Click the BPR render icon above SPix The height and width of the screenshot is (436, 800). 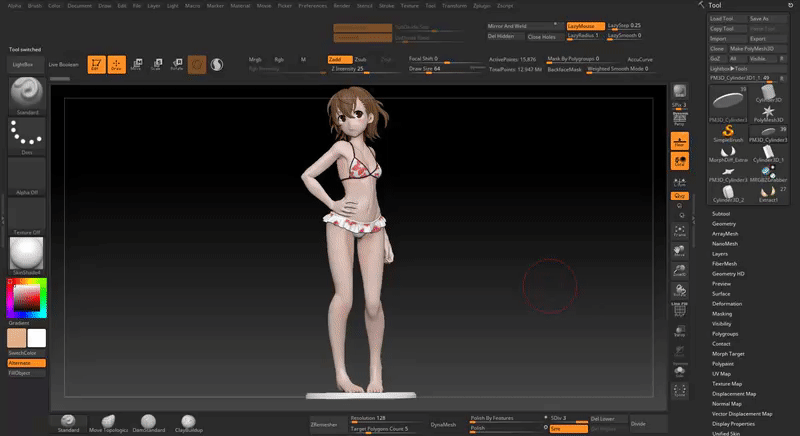pos(679,92)
